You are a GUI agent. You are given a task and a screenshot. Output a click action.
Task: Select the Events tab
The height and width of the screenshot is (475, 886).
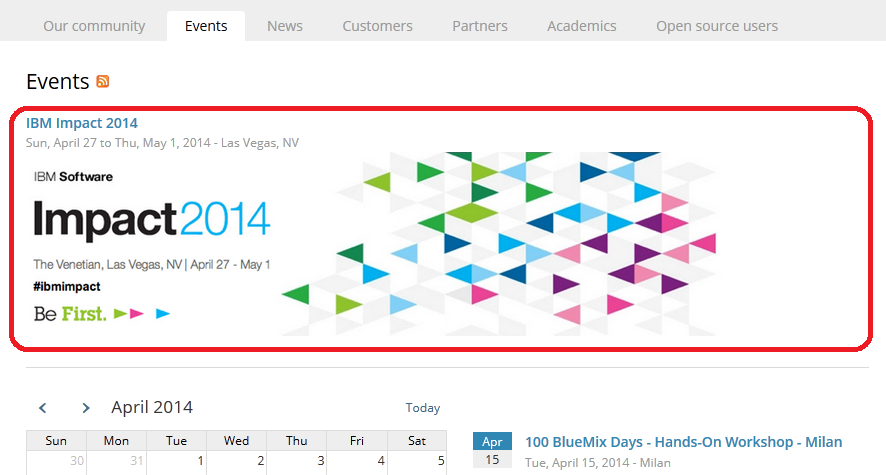click(206, 26)
